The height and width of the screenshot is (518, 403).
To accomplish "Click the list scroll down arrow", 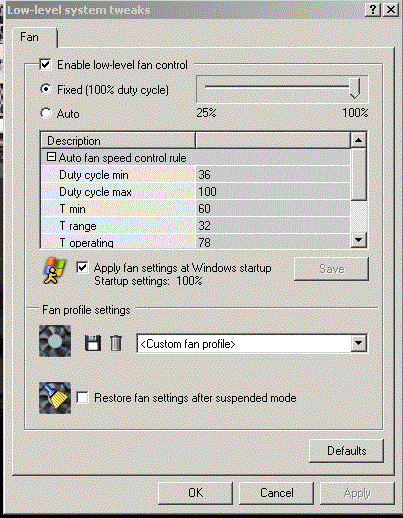I will click(359, 240).
